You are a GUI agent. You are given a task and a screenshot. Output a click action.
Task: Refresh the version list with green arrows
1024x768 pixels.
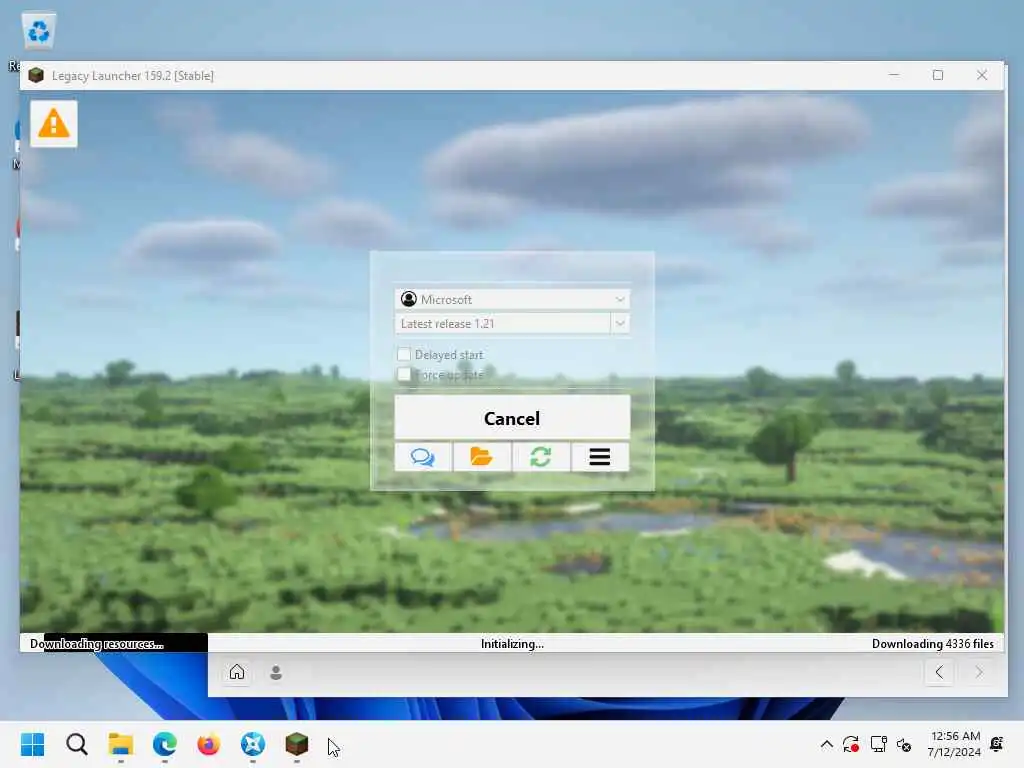click(x=541, y=456)
